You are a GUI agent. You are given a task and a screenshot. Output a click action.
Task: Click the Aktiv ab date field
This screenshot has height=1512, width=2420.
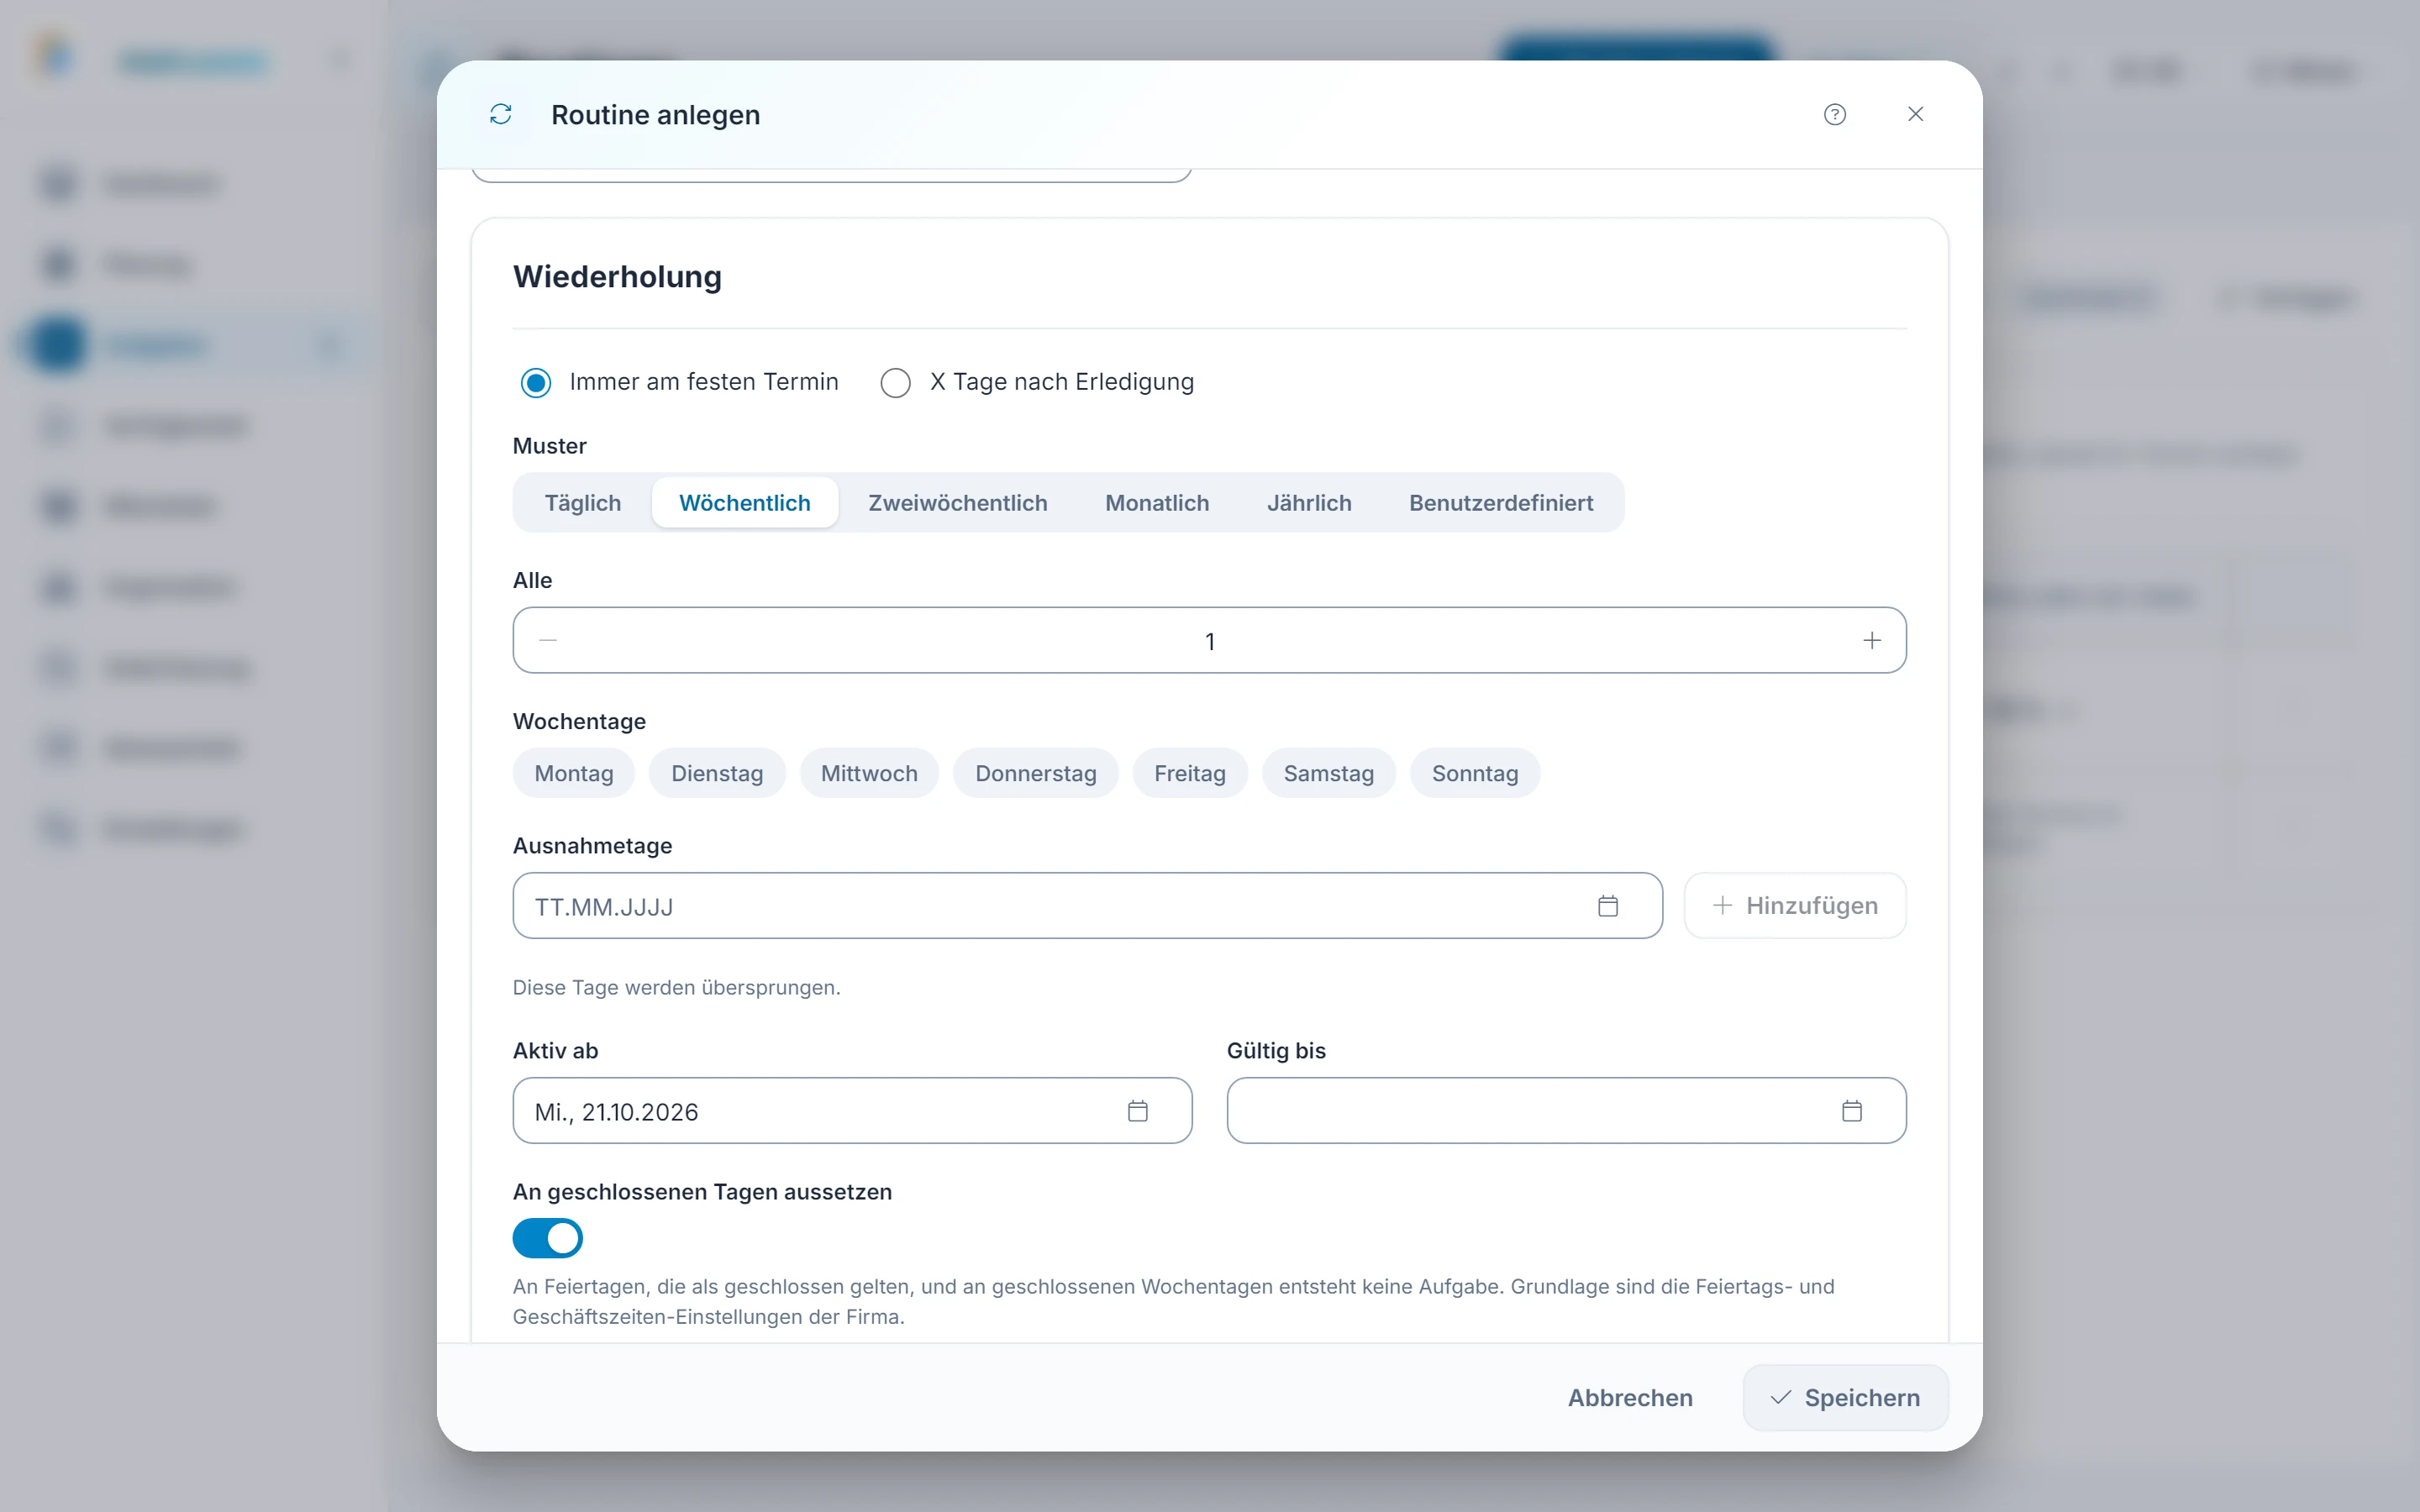(x=852, y=1111)
